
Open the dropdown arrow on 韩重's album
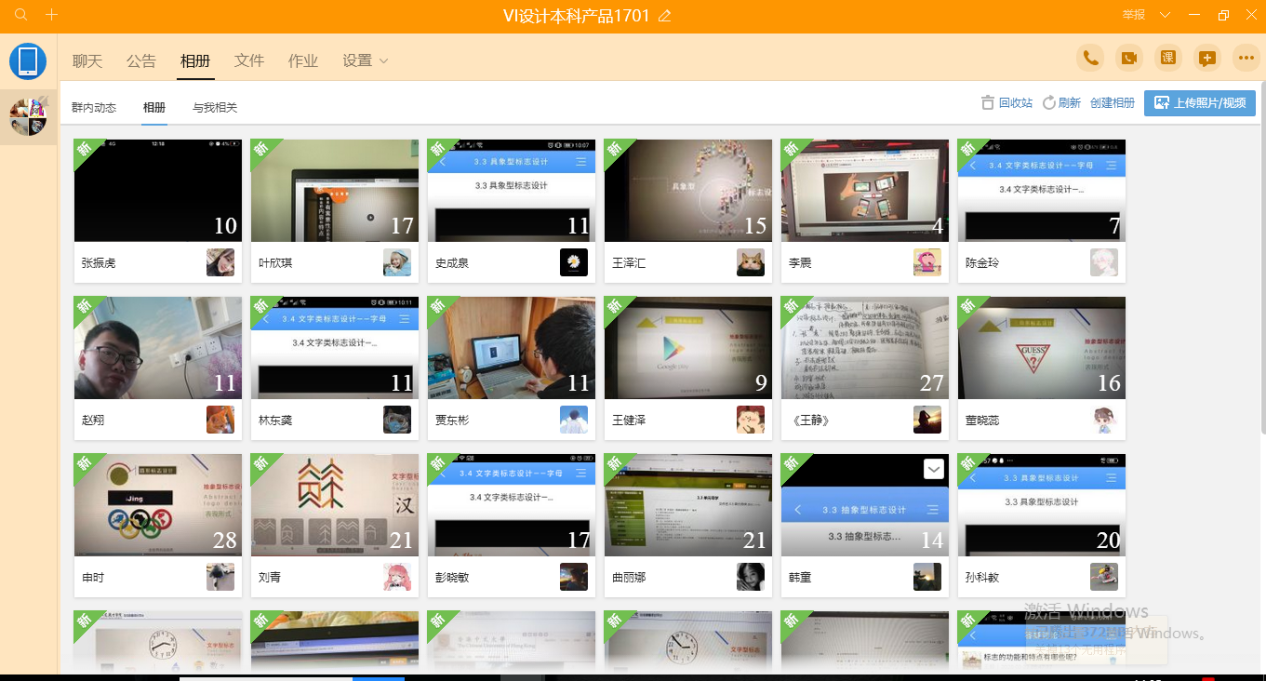(x=933, y=469)
